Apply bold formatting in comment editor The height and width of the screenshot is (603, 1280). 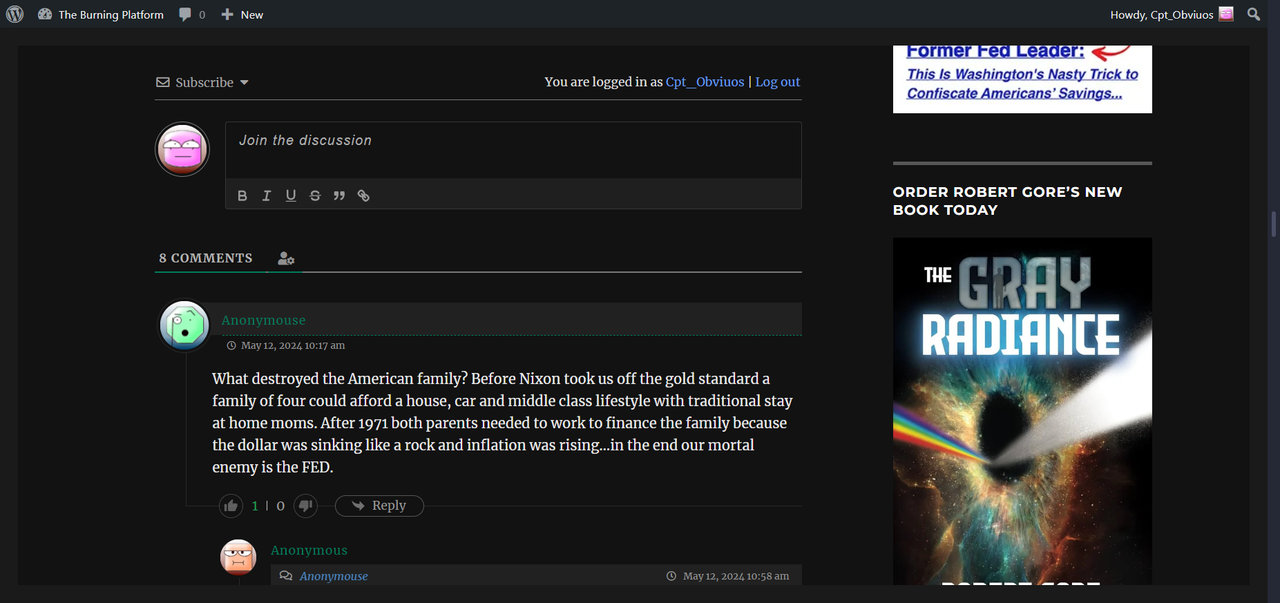(x=242, y=196)
